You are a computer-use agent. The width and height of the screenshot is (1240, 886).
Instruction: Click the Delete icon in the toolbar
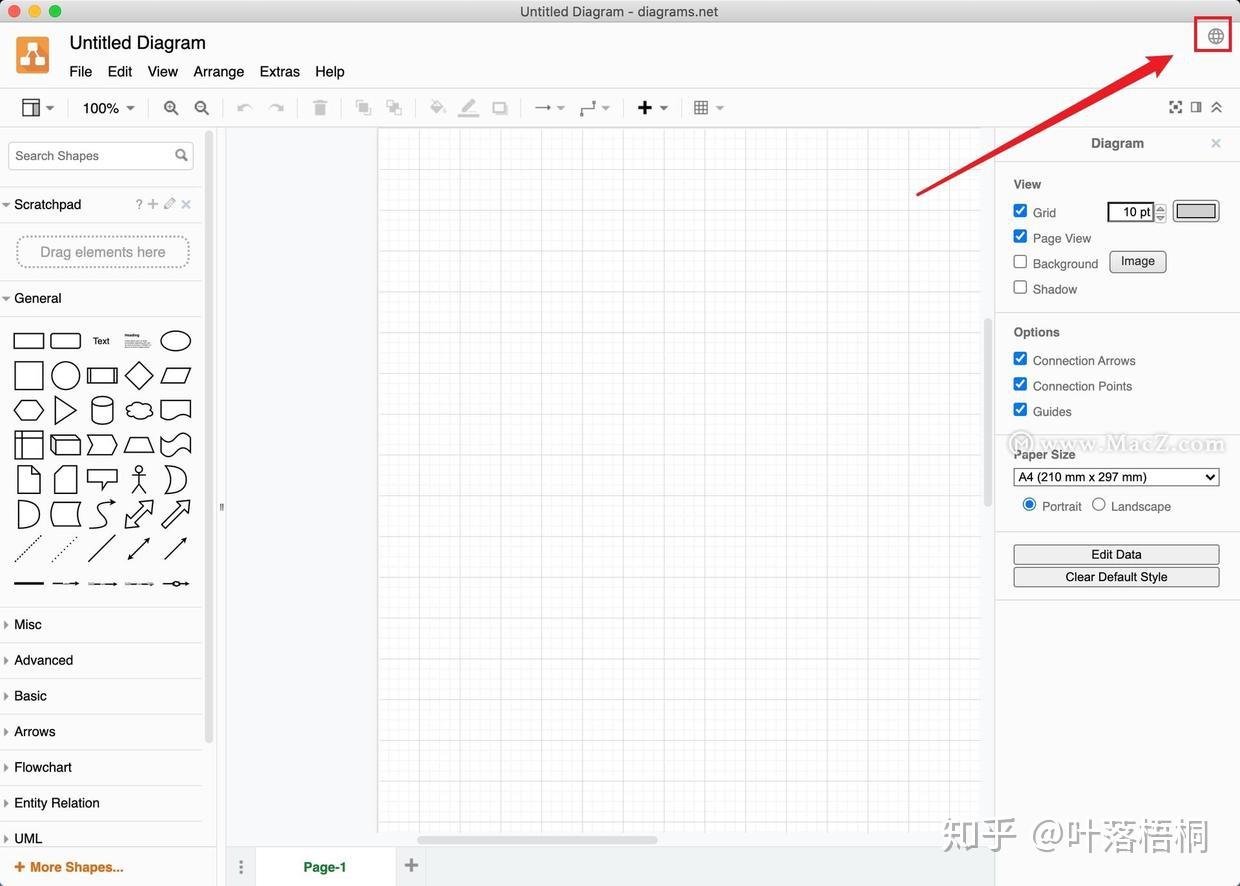point(320,107)
